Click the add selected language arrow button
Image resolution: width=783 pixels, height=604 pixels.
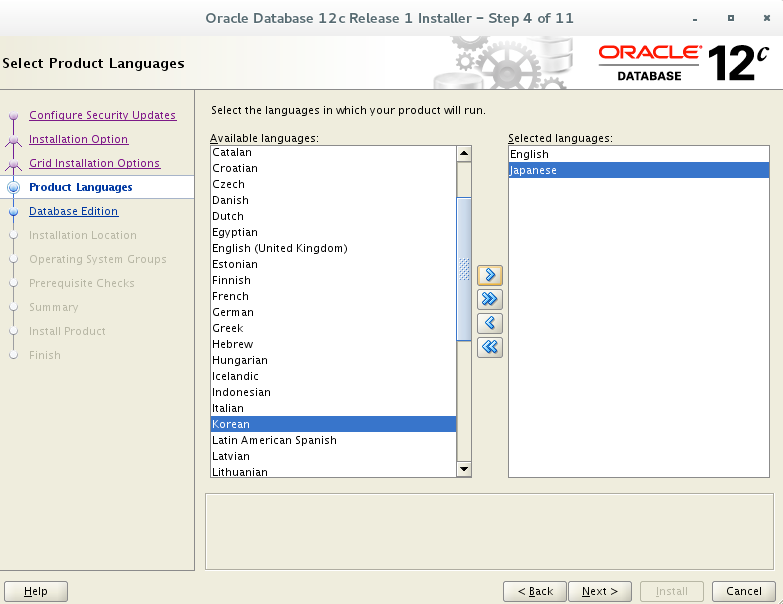point(490,275)
